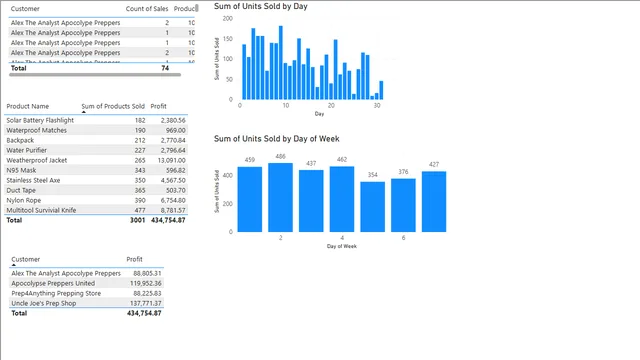Select the Nylon Rope row
Screen dimensions: 640x360
pyautogui.click(x=96, y=200)
